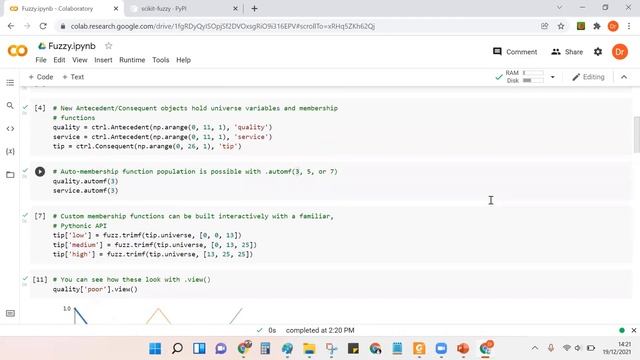Star the Fuzzy.ipynb notebook
Screen dimensions: 640x360
click(x=108, y=46)
